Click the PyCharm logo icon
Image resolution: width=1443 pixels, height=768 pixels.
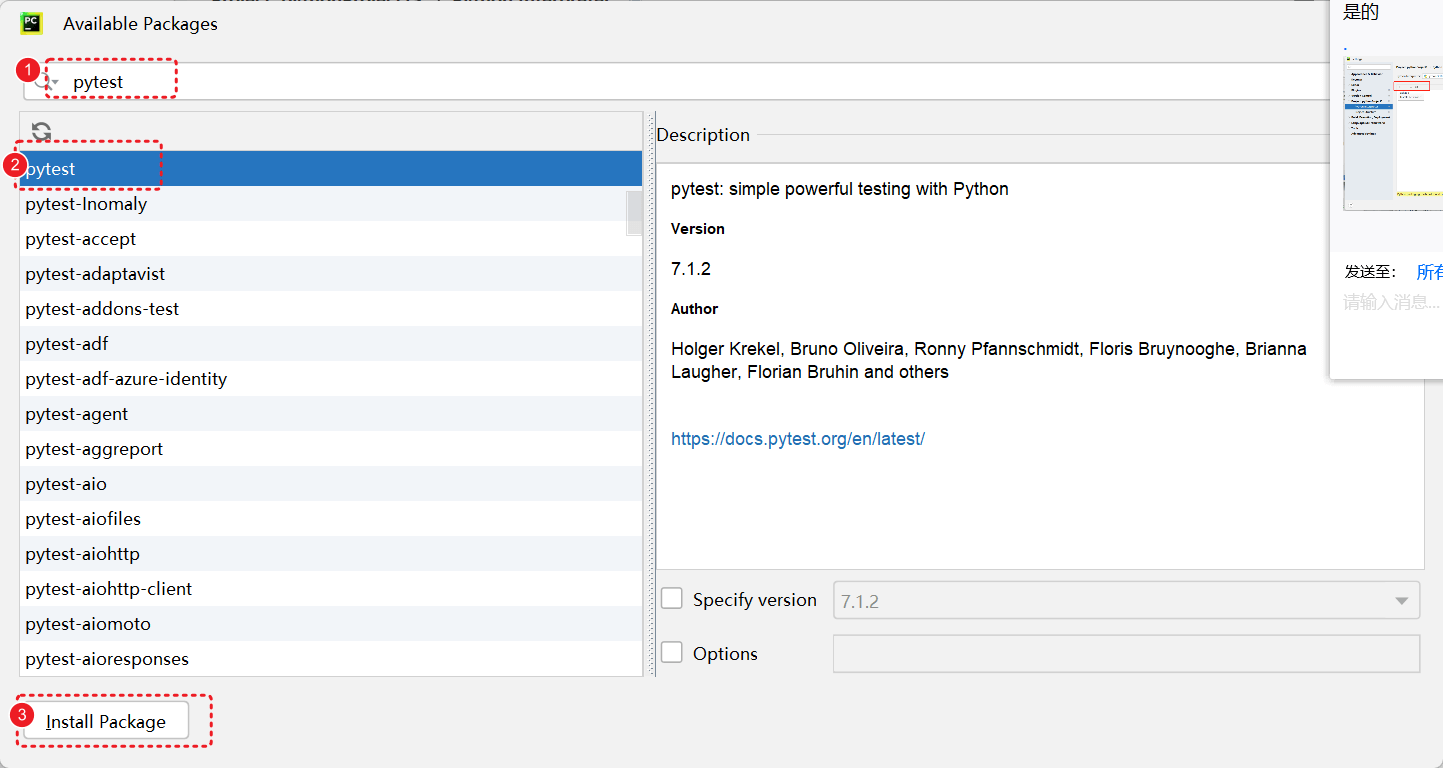pyautogui.click(x=31, y=23)
